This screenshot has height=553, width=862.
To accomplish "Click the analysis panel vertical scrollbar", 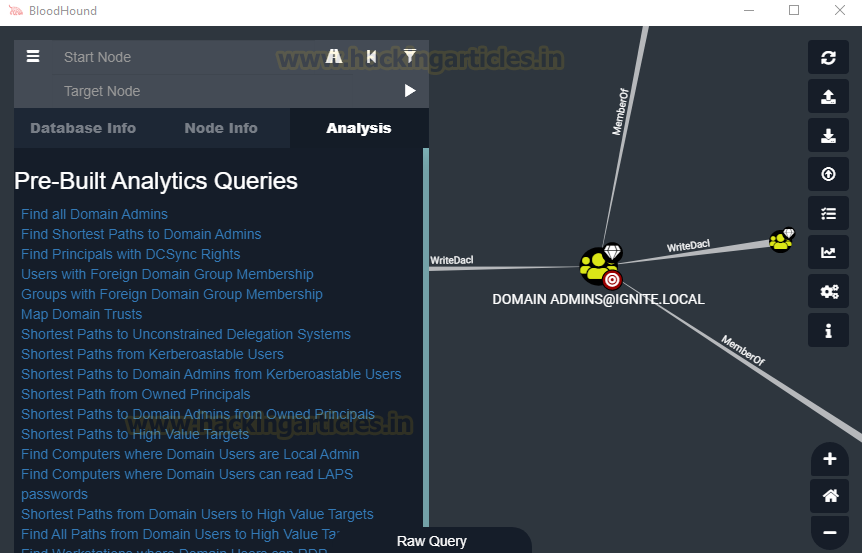I will pyautogui.click(x=426, y=338).
